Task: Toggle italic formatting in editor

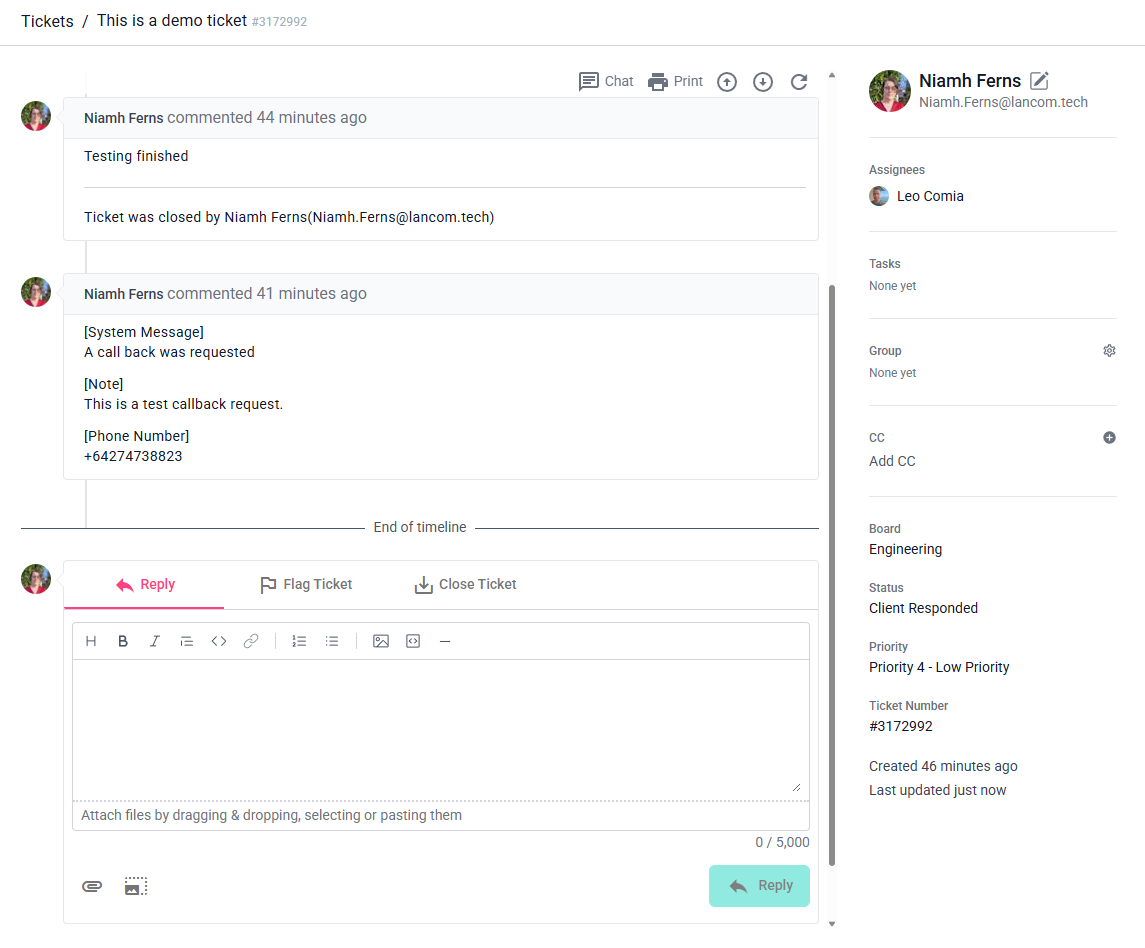Action: (155, 641)
